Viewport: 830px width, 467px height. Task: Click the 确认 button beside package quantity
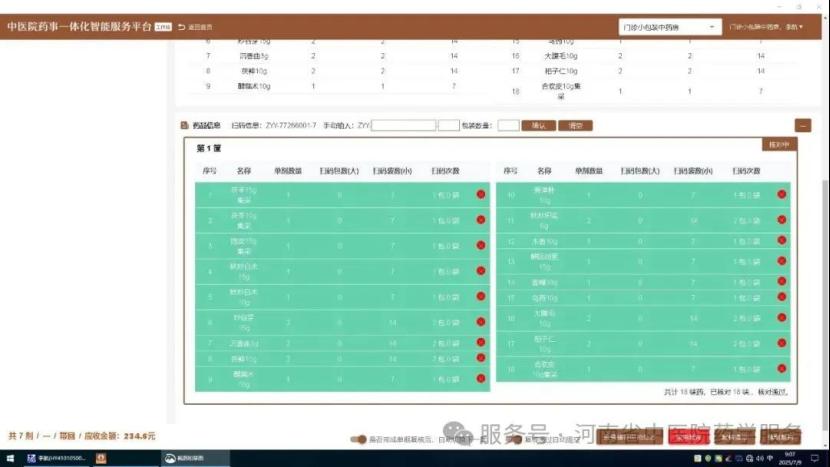click(x=538, y=125)
